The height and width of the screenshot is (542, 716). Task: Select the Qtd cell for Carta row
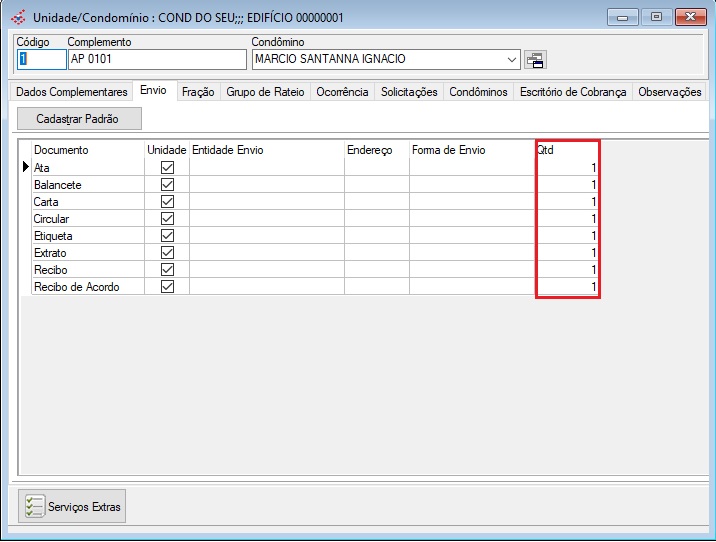[x=567, y=202]
